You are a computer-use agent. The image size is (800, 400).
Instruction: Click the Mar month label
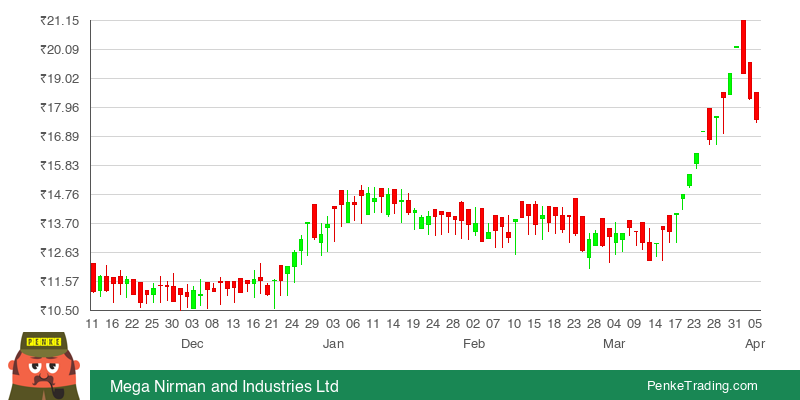(x=614, y=344)
